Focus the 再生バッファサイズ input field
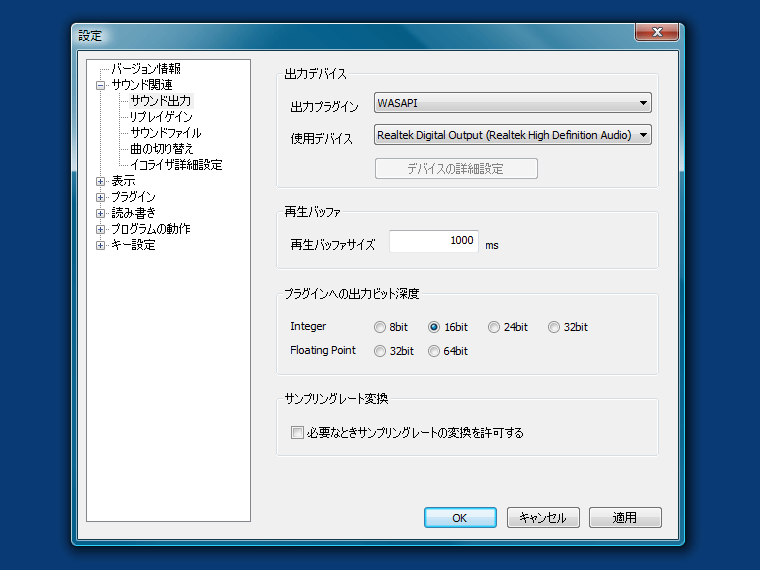The height and width of the screenshot is (570, 760). (x=434, y=241)
